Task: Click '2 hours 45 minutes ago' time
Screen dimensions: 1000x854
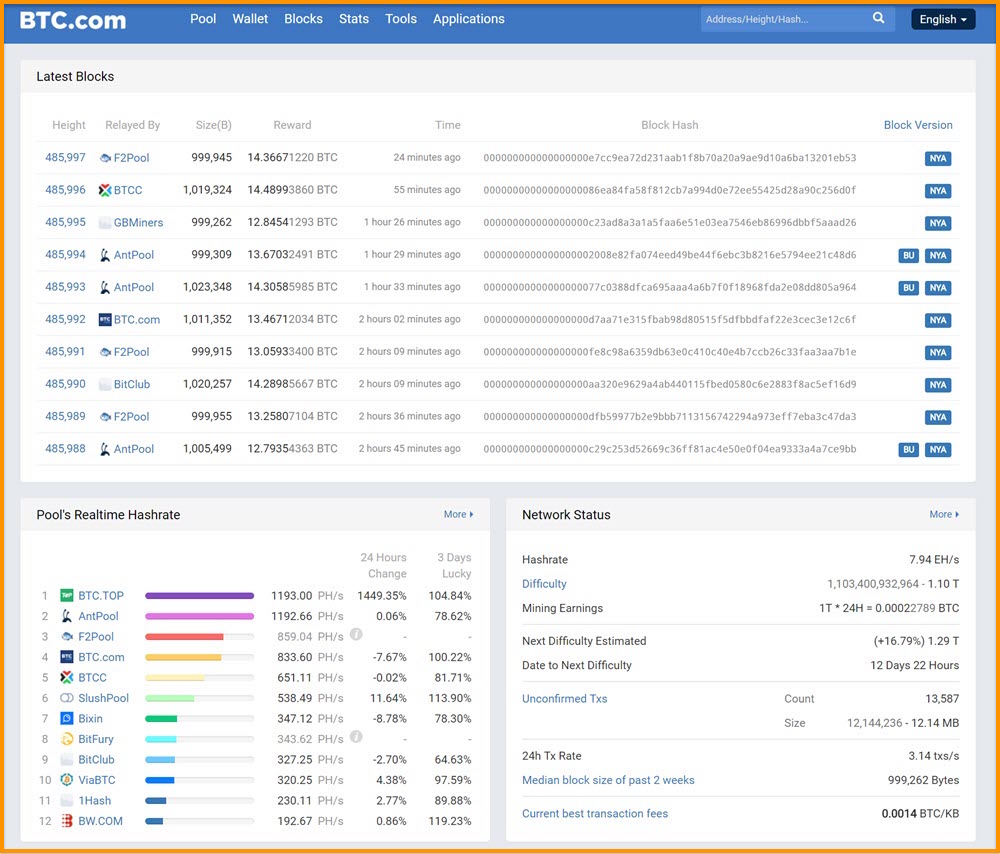Action: tap(409, 448)
